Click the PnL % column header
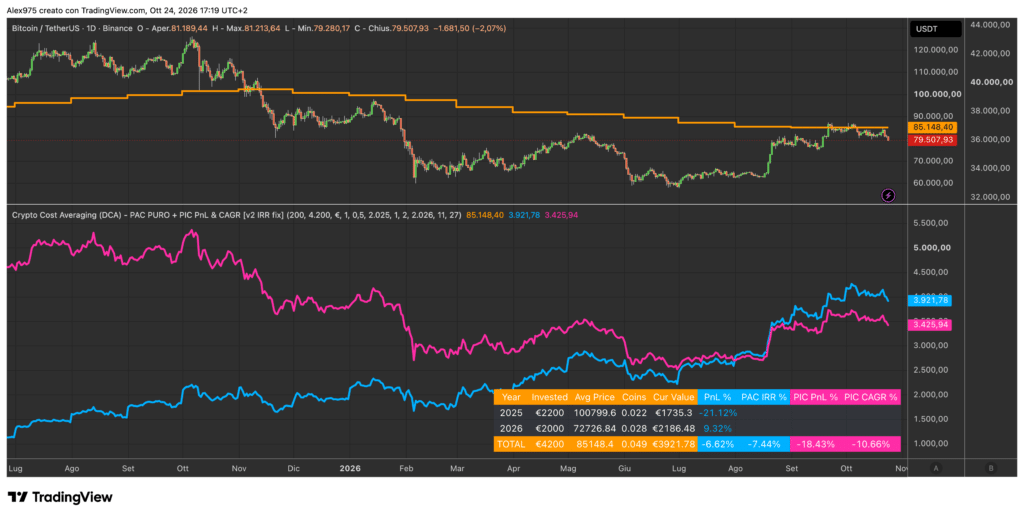This screenshot has width=1024, height=517. coord(717,397)
